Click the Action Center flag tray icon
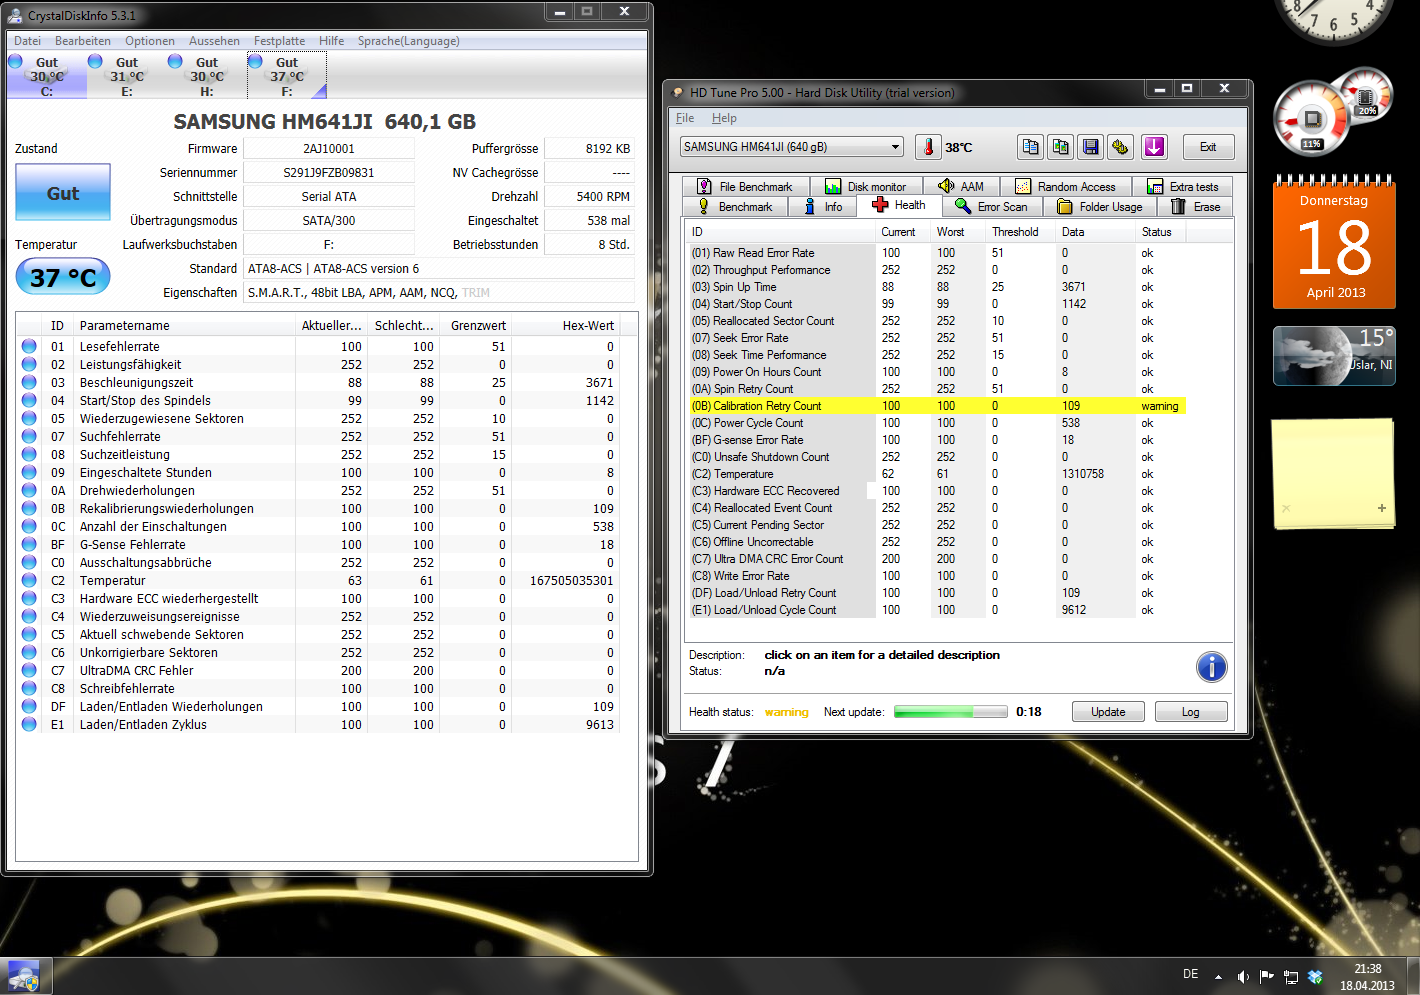1420x995 pixels. coord(1267,977)
